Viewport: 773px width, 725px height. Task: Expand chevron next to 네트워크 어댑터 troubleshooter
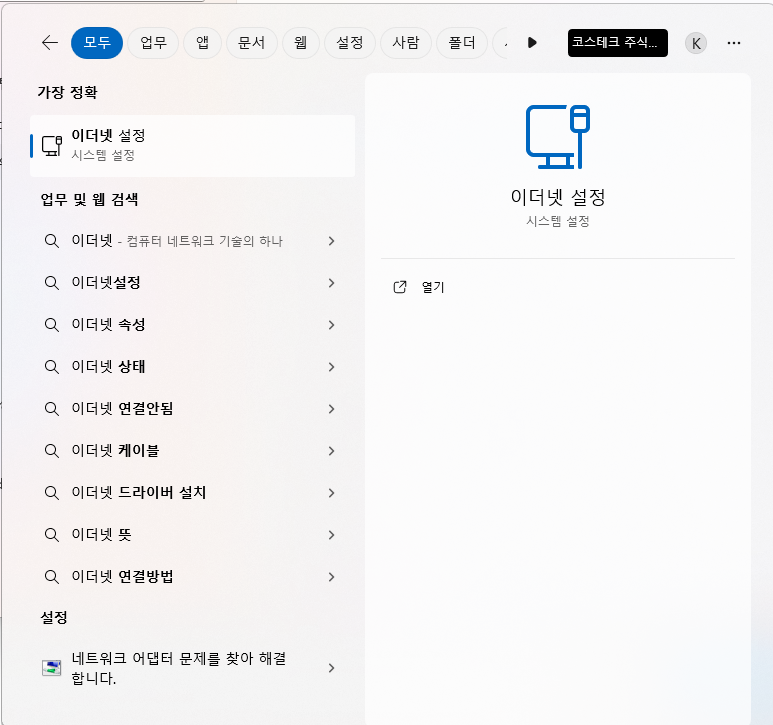point(332,668)
